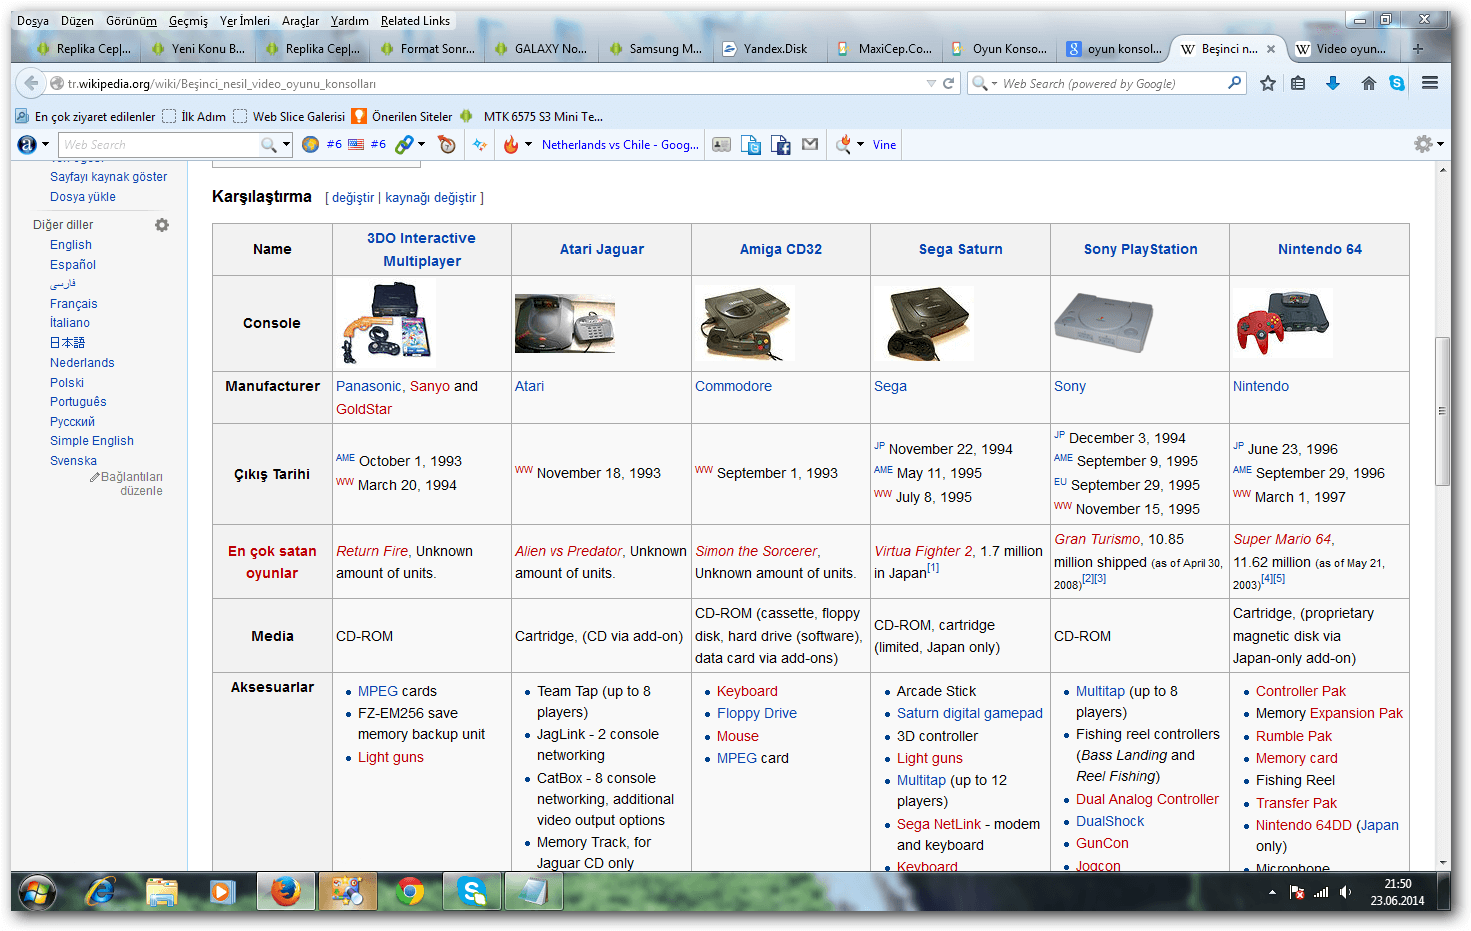Viewport: 1471px width, 931px height.
Task: Open the Sony PlayStation column link
Action: click(x=1140, y=249)
